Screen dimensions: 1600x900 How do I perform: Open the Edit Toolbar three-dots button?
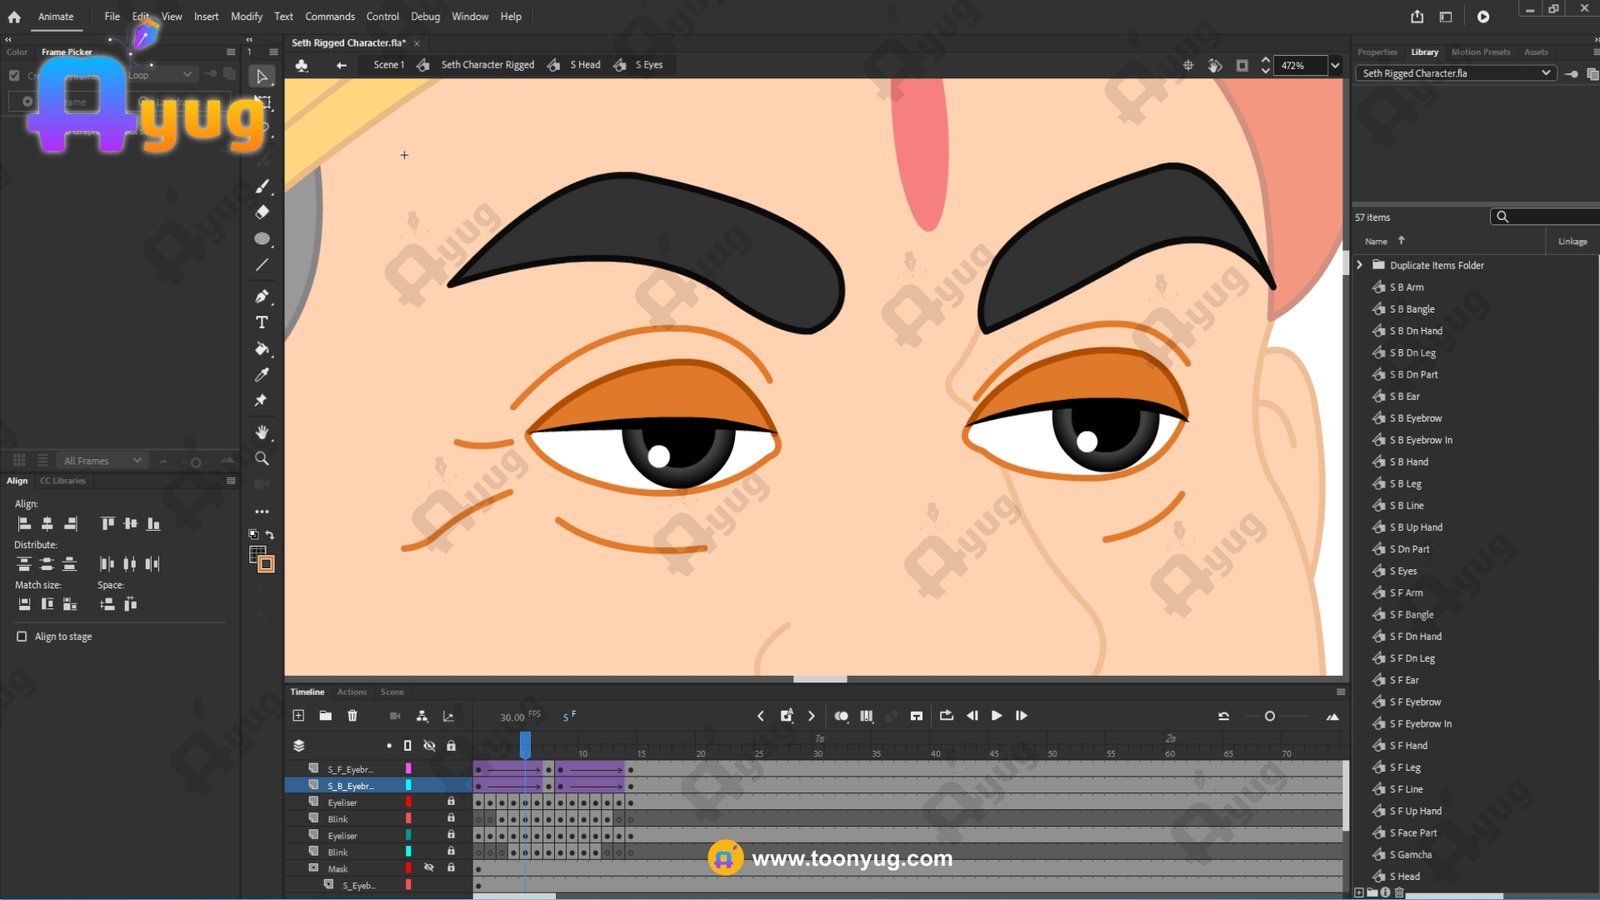tap(262, 511)
